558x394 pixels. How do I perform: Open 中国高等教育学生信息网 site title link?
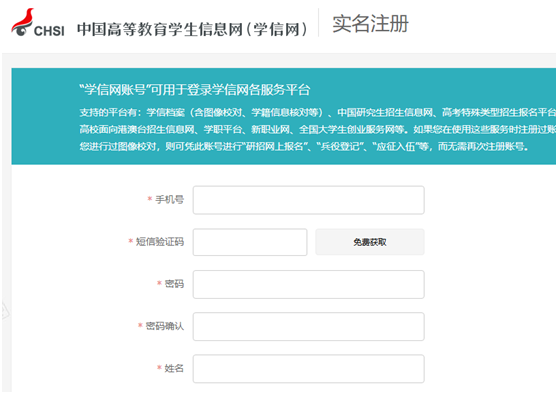pyautogui.click(x=192, y=29)
